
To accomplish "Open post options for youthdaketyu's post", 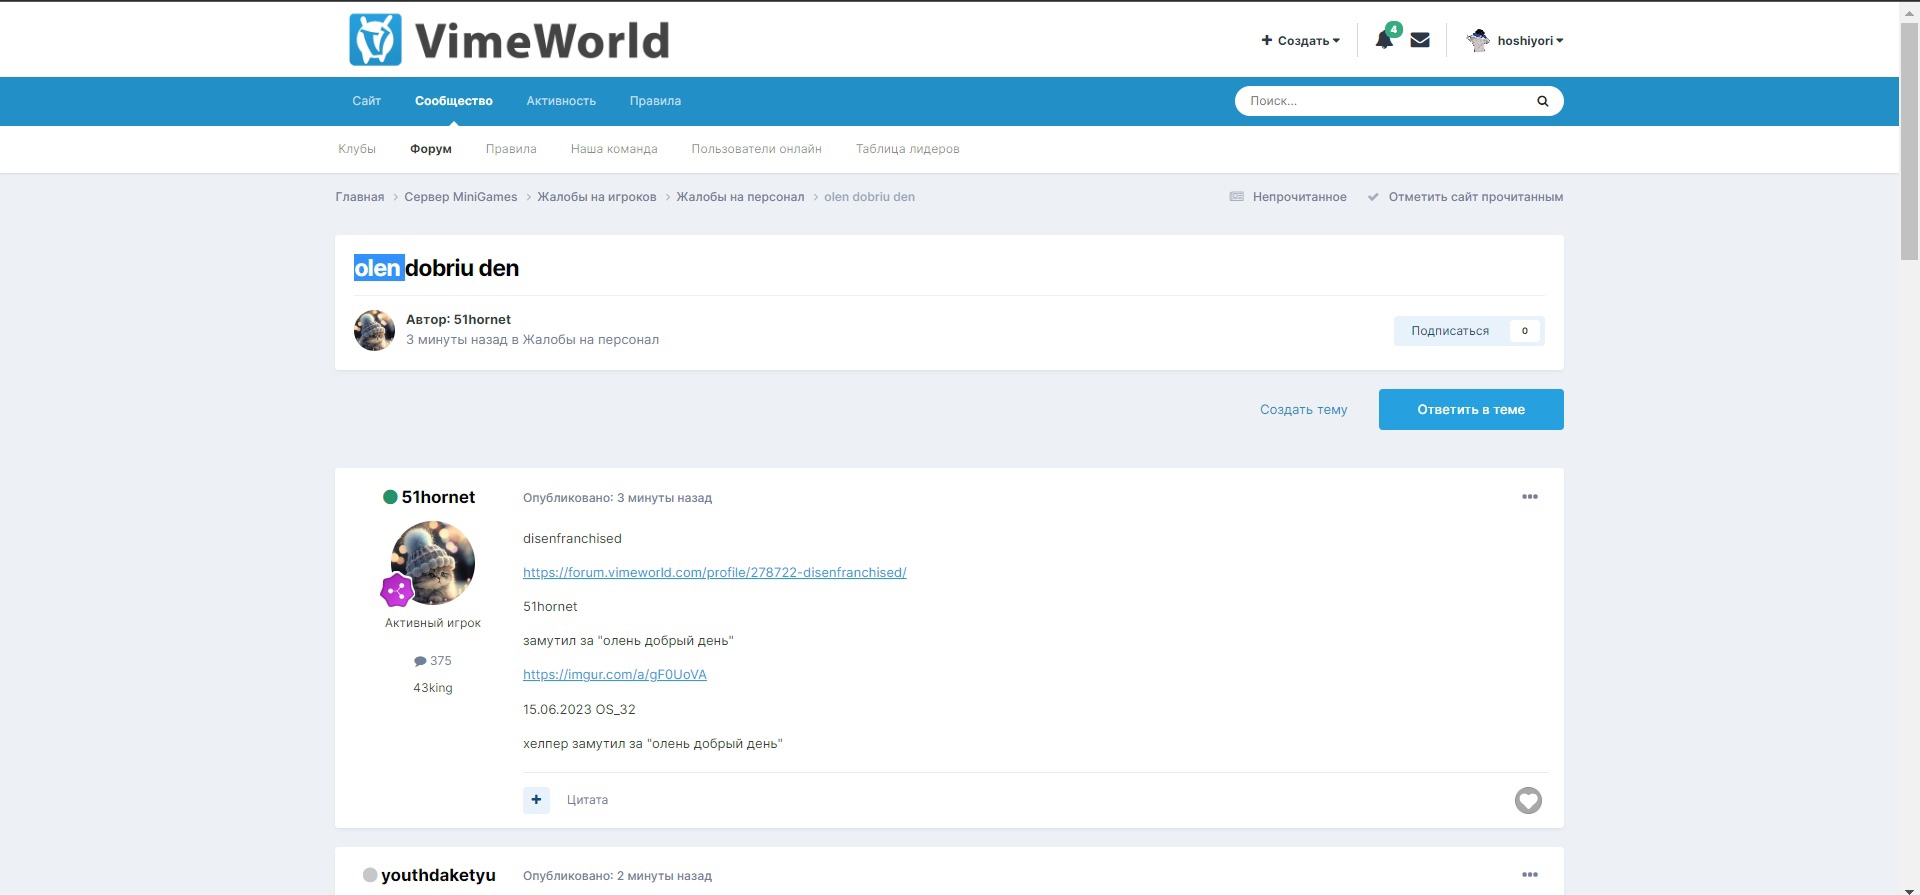I will pyautogui.click(x=1529, y=875).
